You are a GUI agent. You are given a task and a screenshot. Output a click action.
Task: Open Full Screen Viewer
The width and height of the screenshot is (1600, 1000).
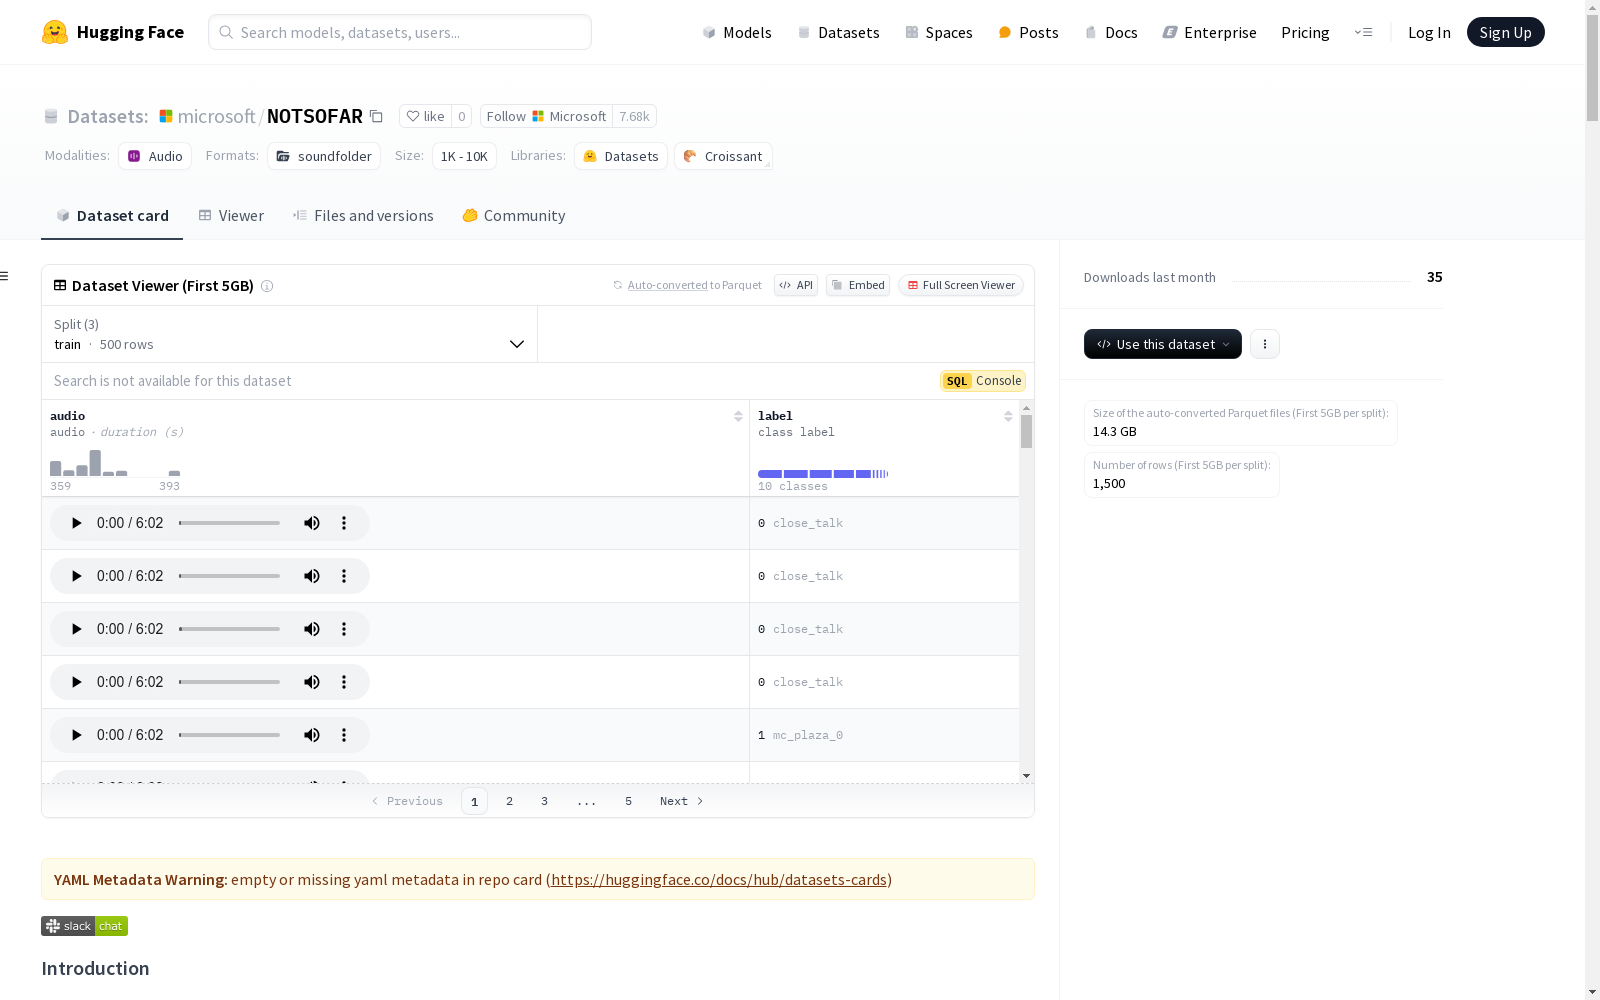[961, 285]
